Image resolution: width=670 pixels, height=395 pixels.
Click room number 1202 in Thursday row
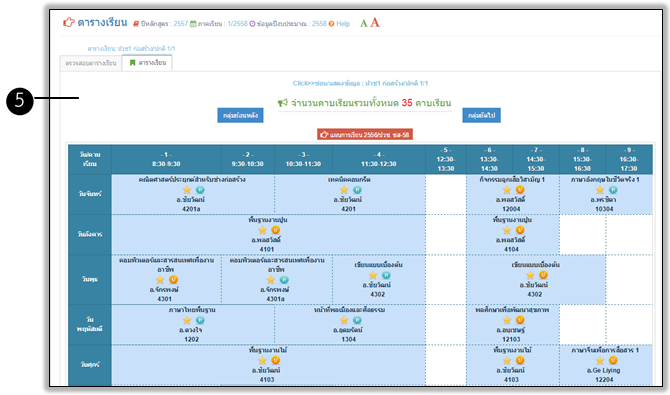click(191, 339)
